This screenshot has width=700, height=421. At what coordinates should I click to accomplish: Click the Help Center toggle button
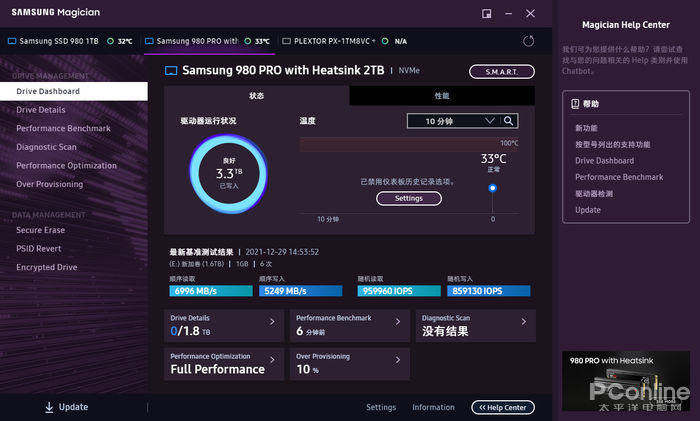tap(503, 407)
